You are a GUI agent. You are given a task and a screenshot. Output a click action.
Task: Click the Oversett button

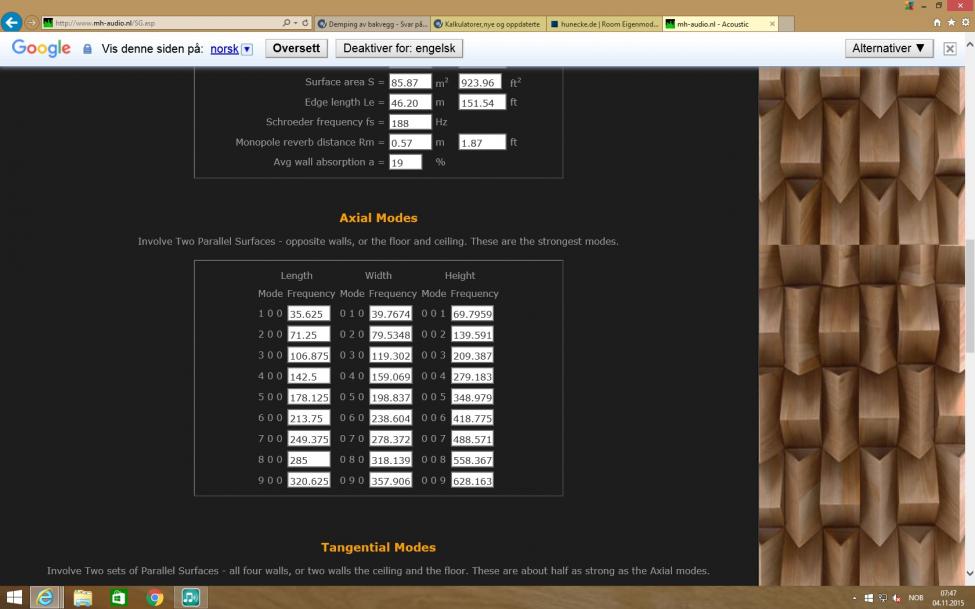coord(297,49)
